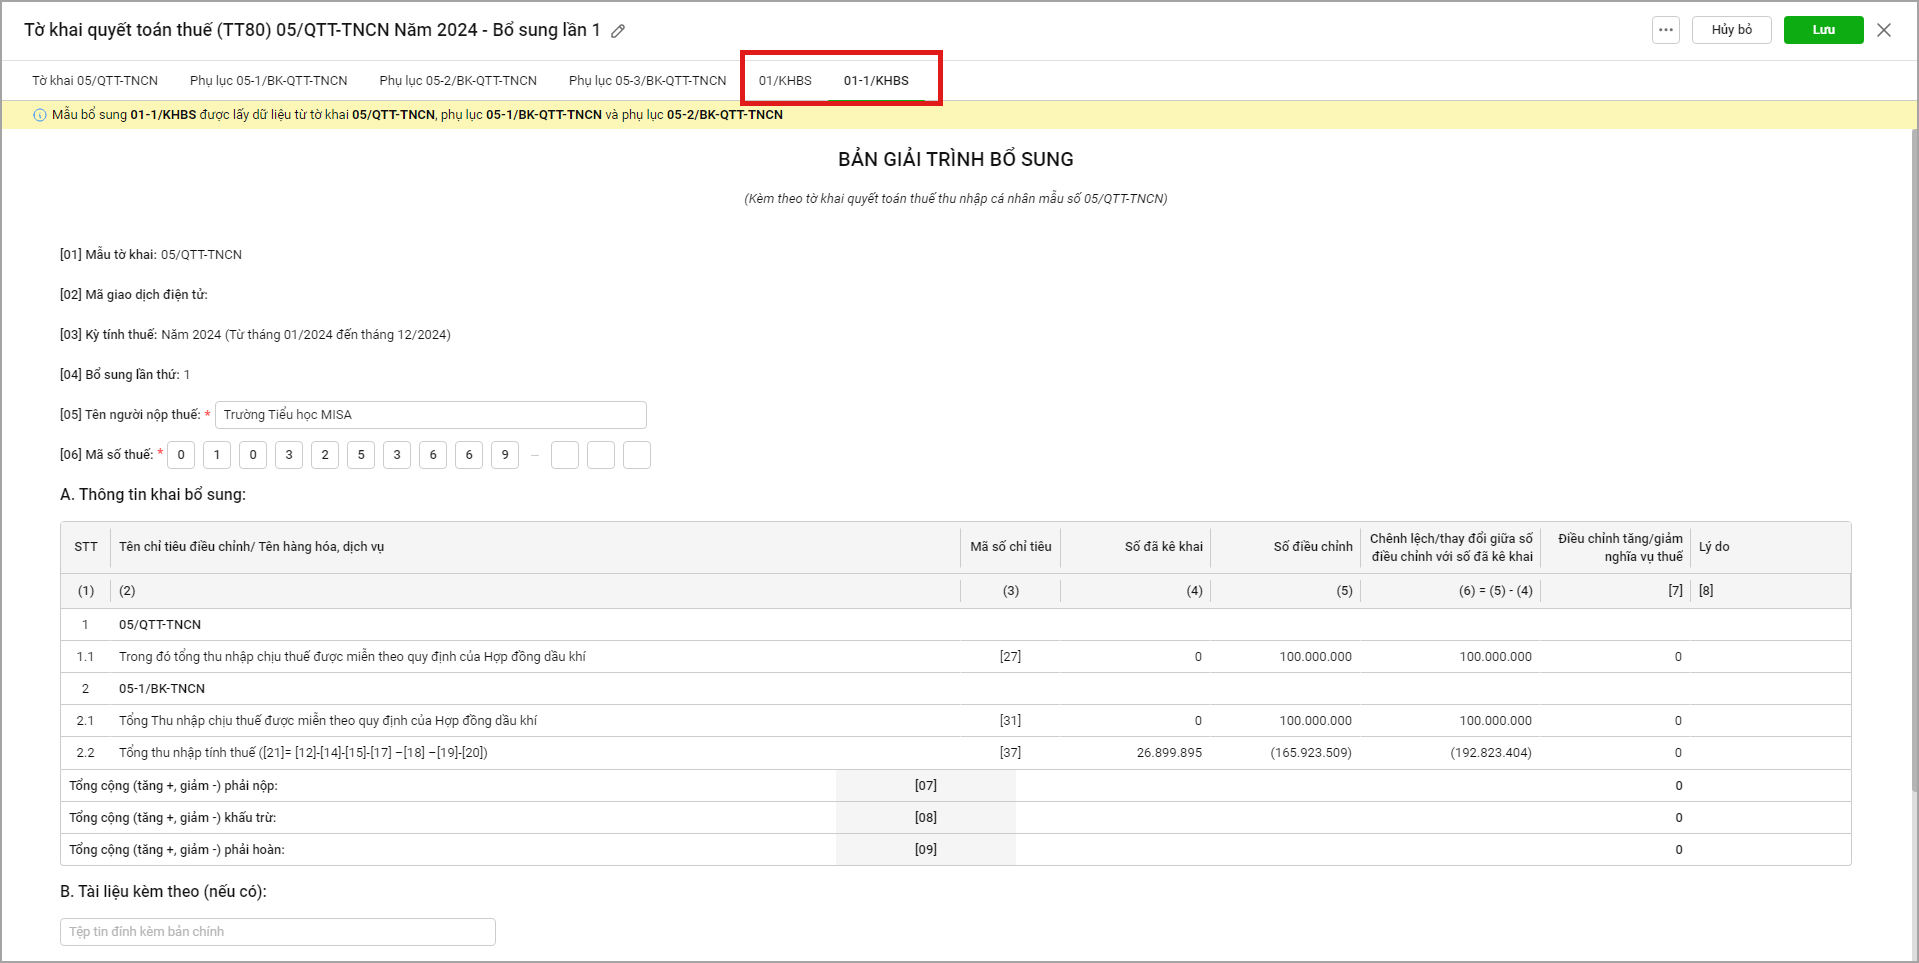Click the Tên người nộp thuế field
This screenshot has height=963, width=1919.
click(x=430, y=415)
